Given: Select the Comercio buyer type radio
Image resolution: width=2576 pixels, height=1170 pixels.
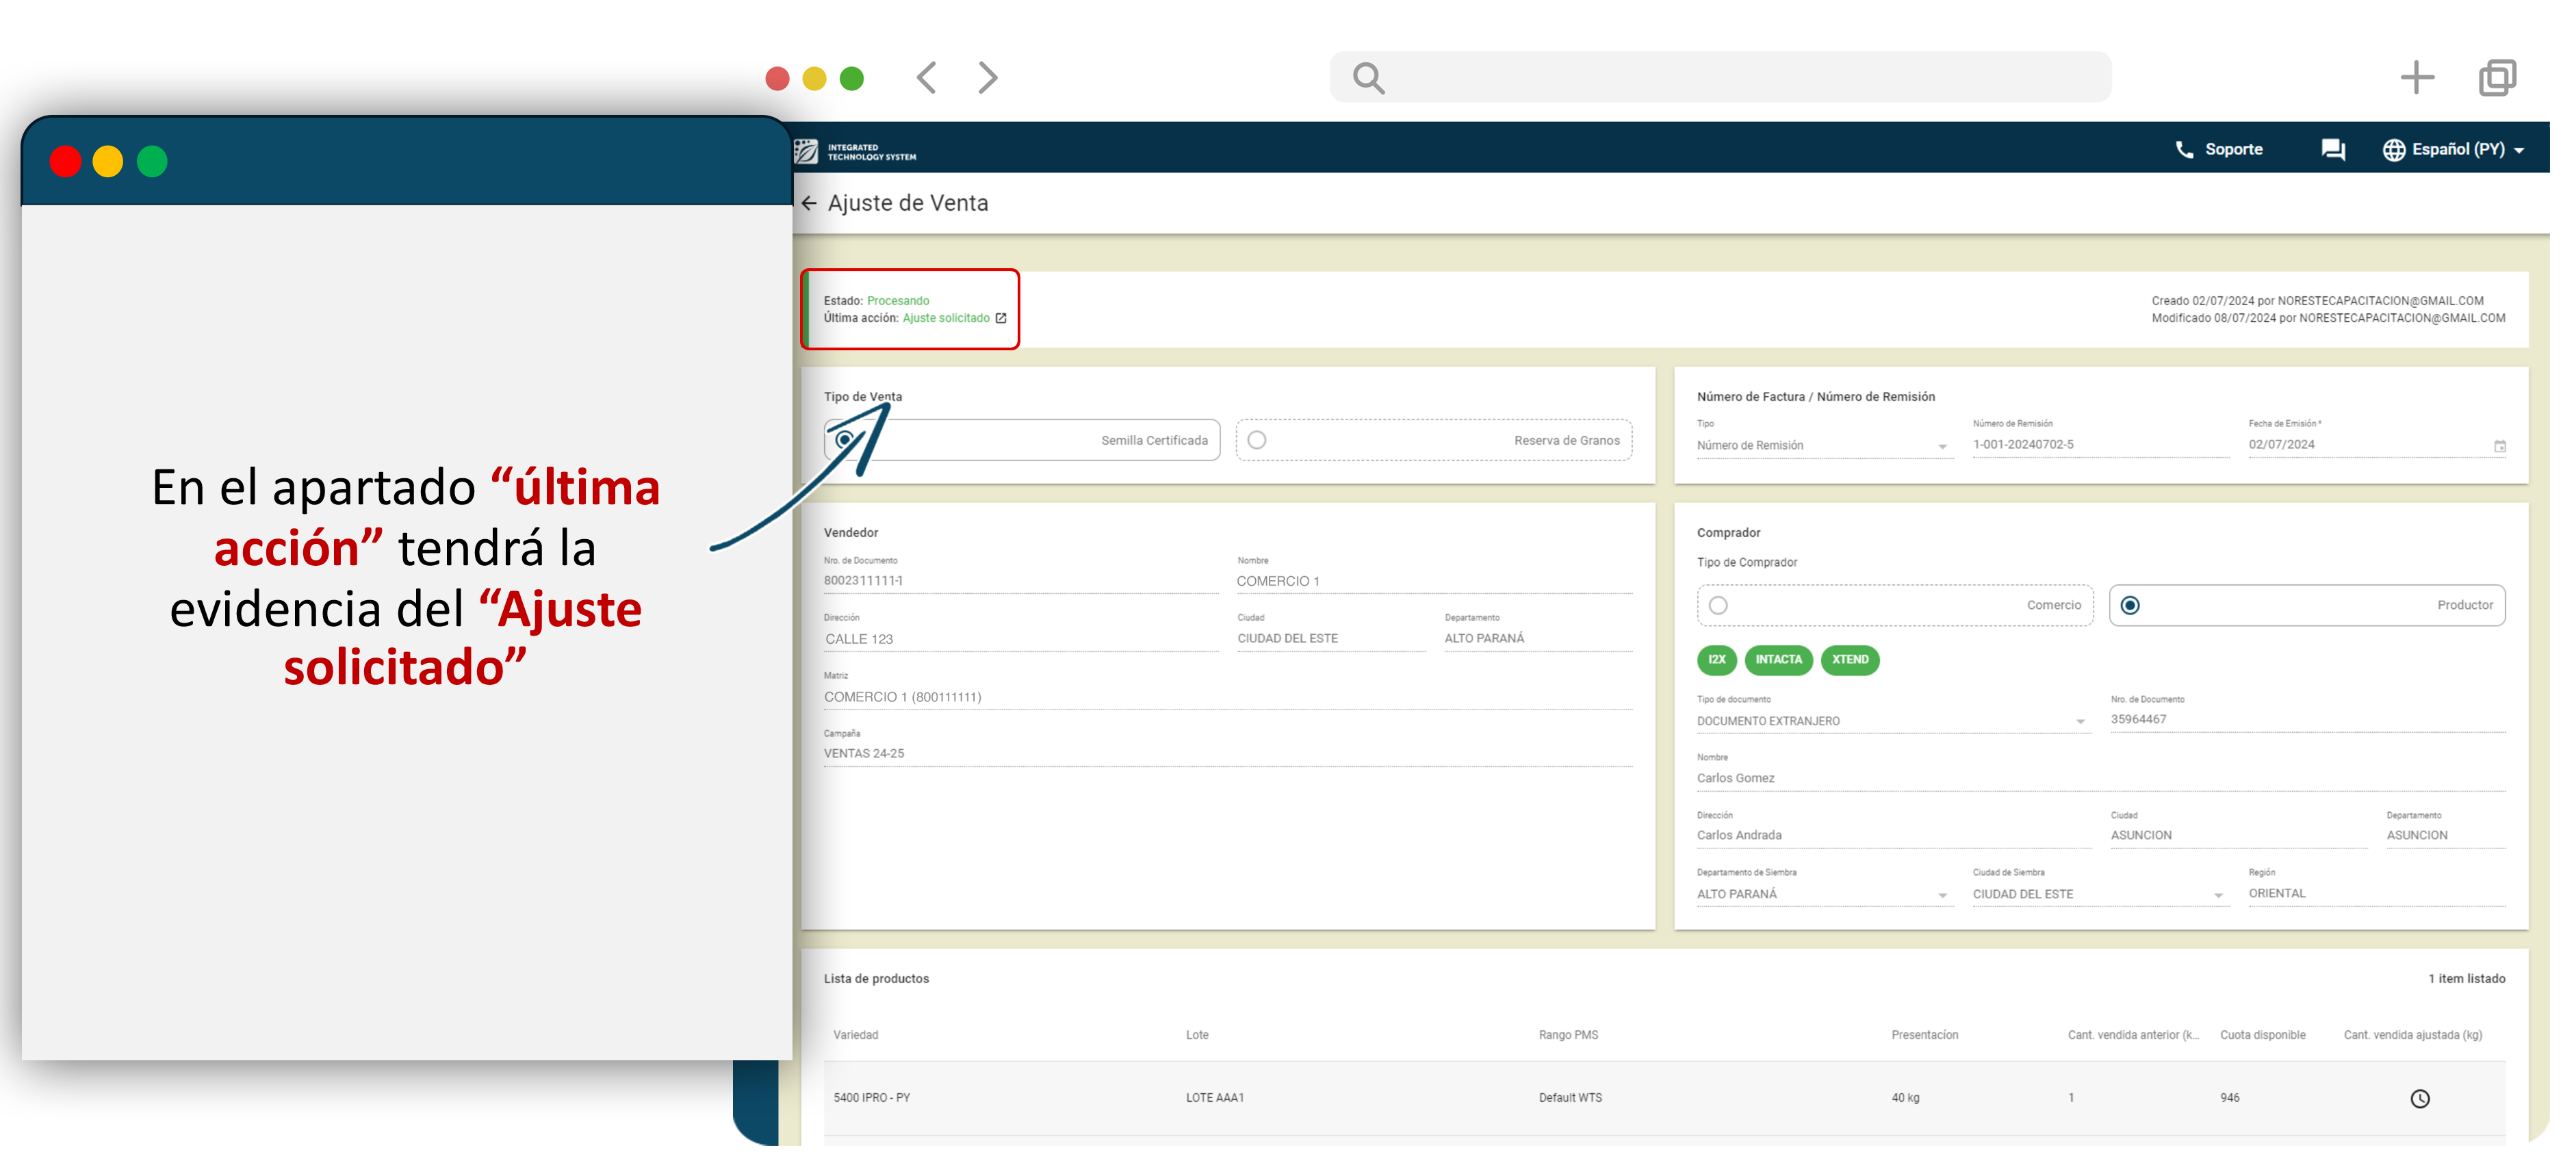Looking at the screenshot, I should click(1718, 606).
